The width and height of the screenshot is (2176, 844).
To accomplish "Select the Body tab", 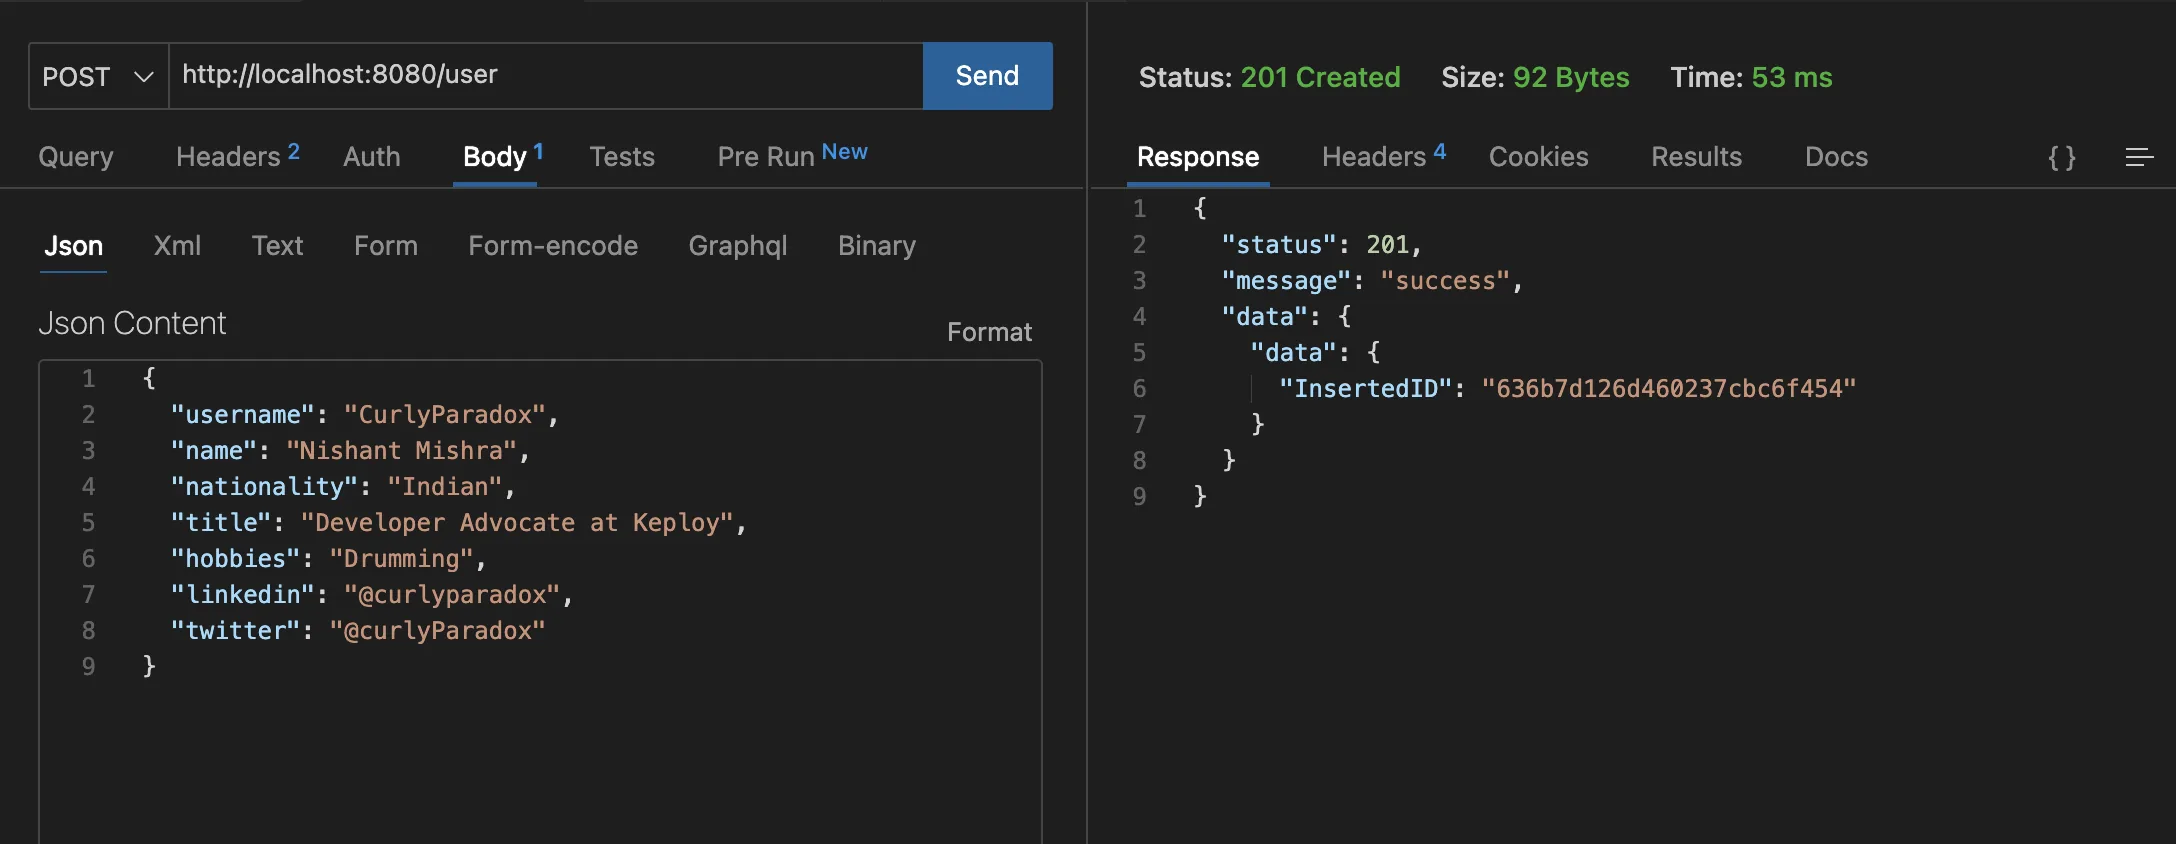I will point(503,156).
